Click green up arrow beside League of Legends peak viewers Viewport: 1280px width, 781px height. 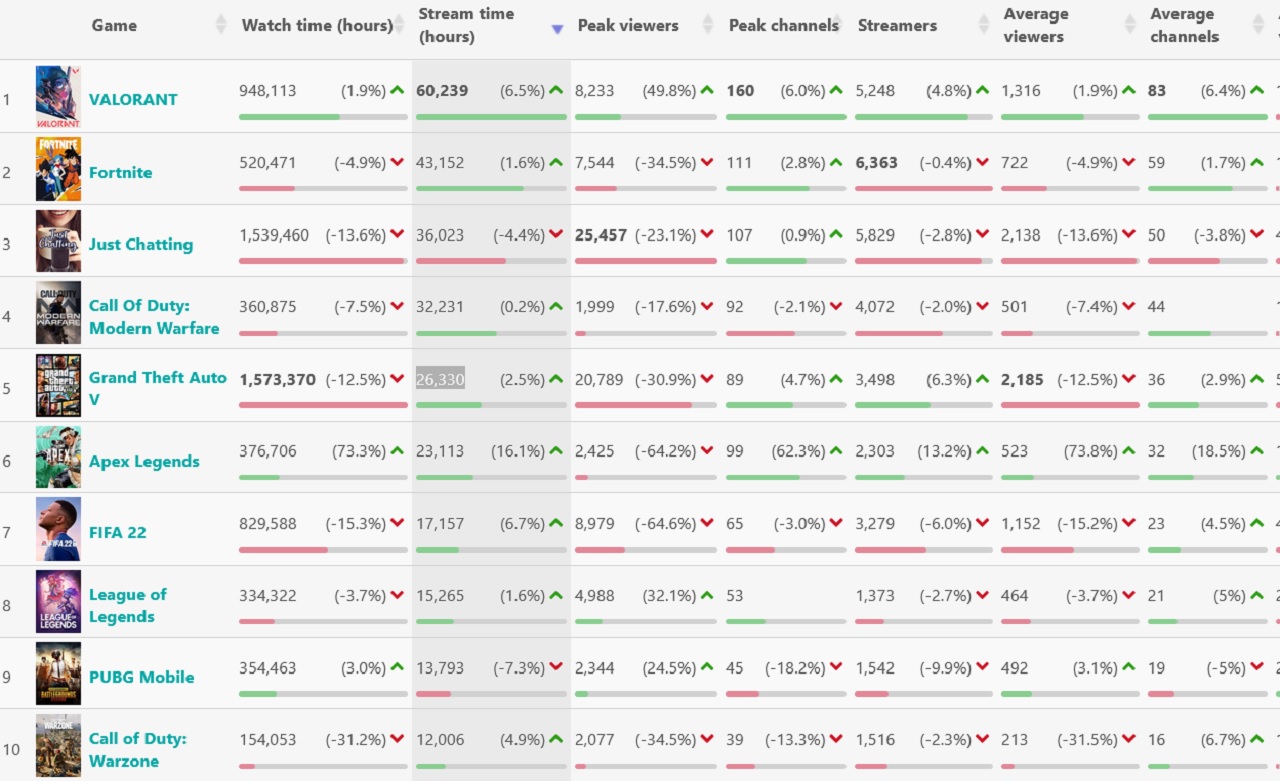pyautogui.click(x=707, y=595)
